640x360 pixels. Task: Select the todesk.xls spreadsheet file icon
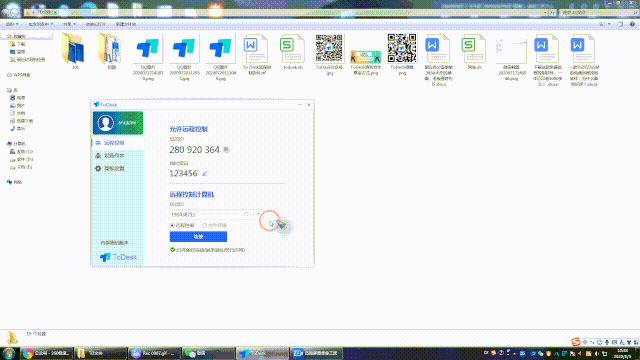pos(293,52)
